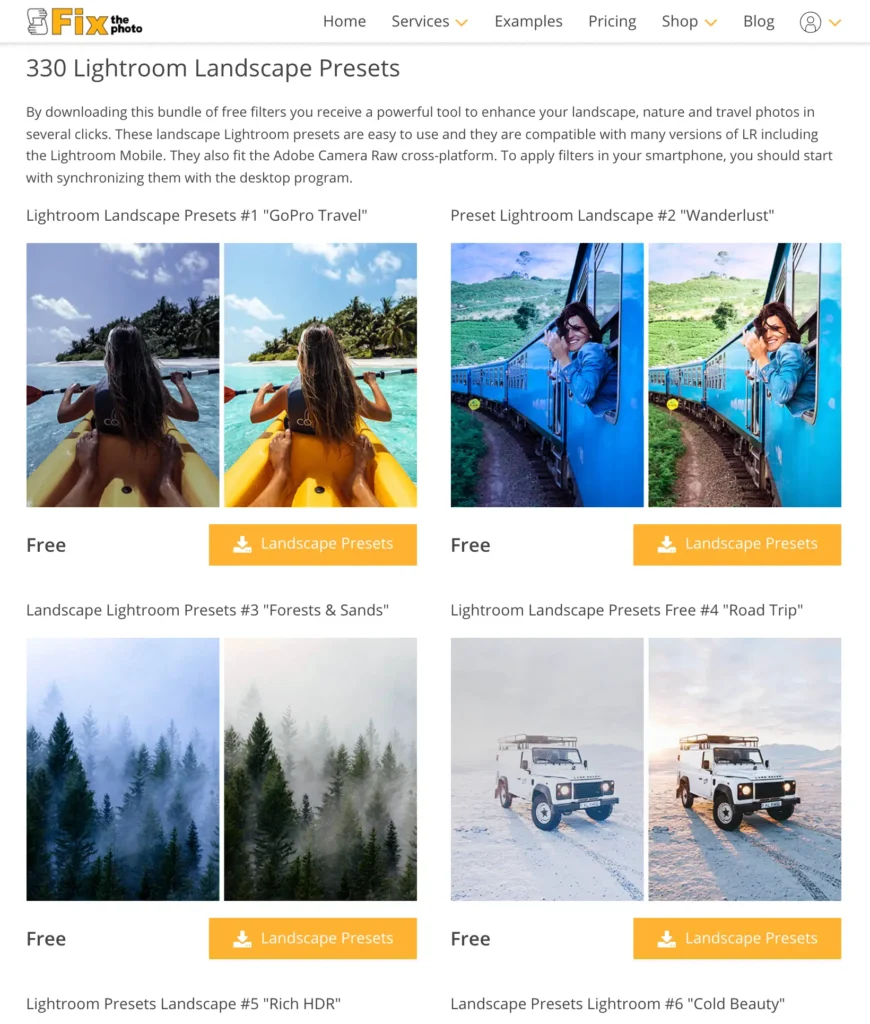
Task: Expand the Shop dropdown arrow
Action: point(711,23)
